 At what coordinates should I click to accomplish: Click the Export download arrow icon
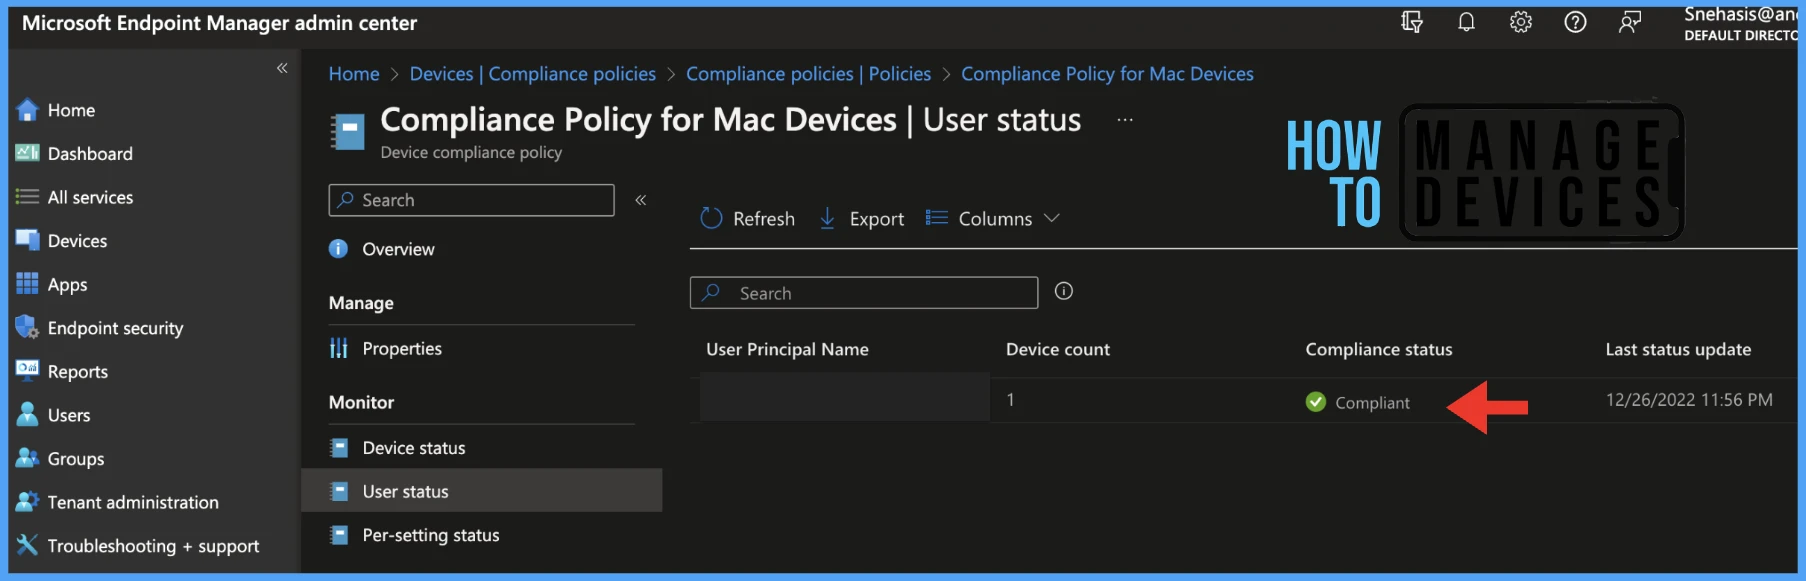tap(827, 218)
